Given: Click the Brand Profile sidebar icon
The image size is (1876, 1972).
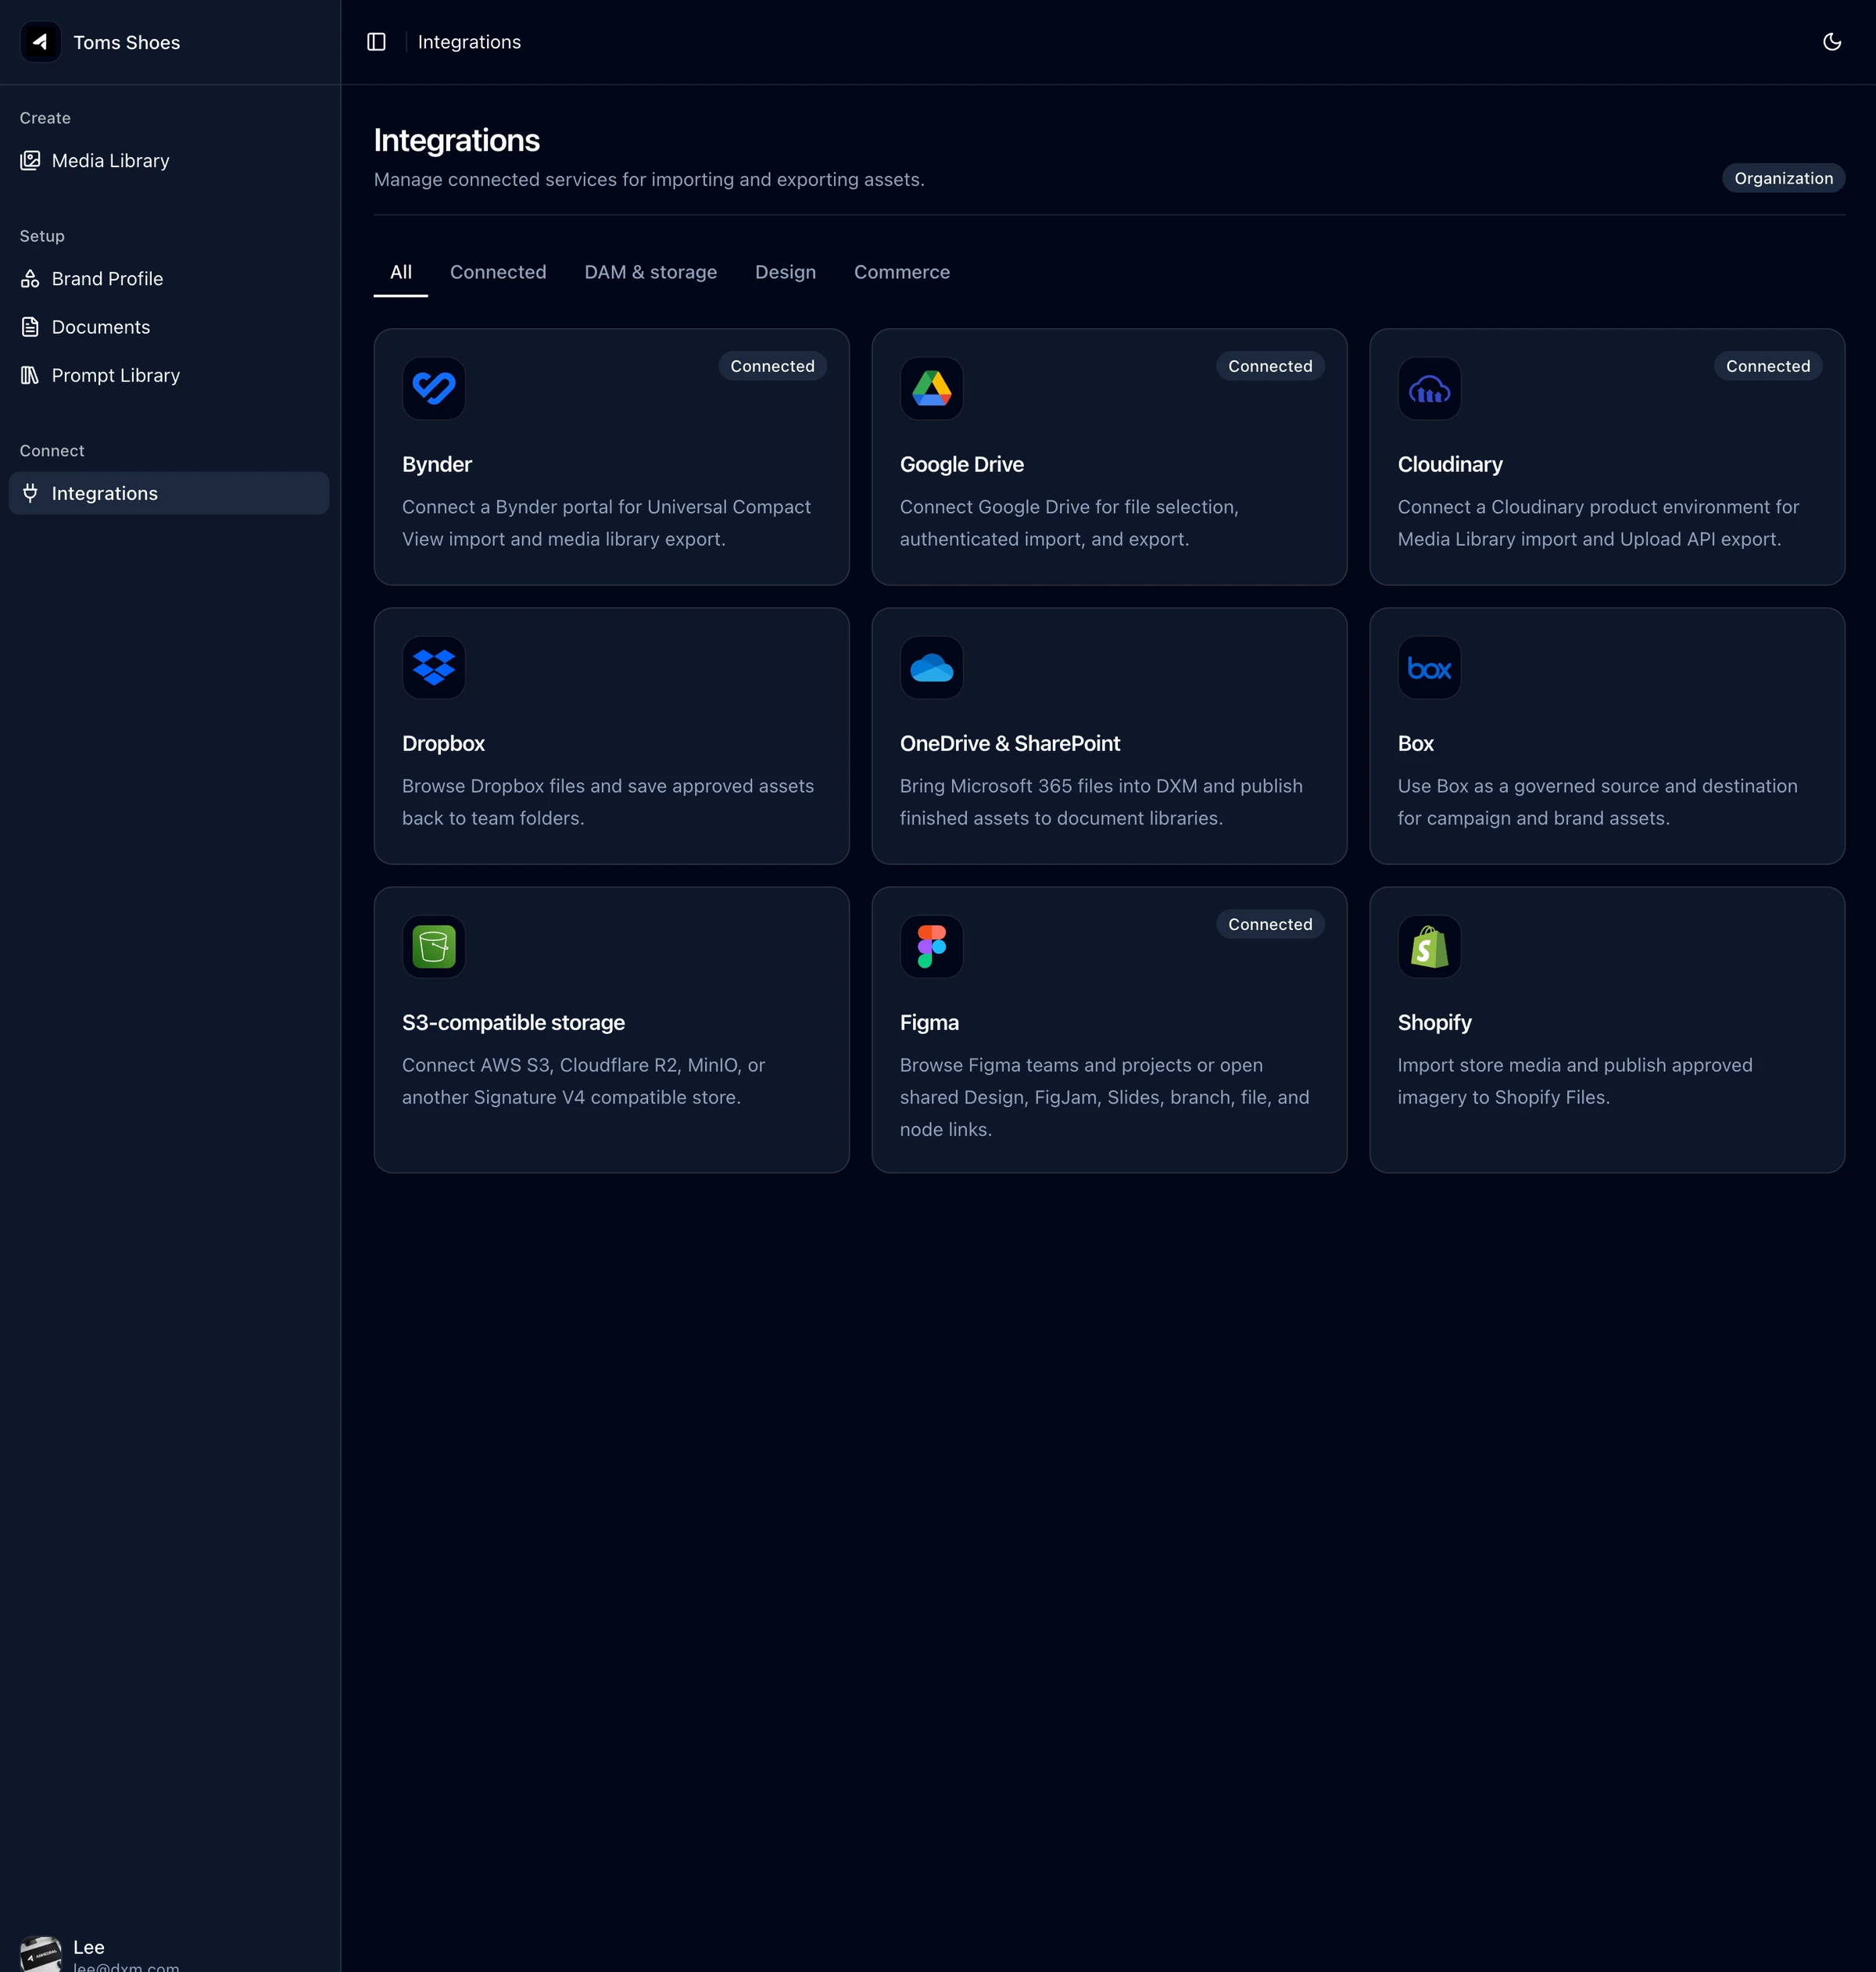Looking at the screenshot, I should (x=30, y=279).
